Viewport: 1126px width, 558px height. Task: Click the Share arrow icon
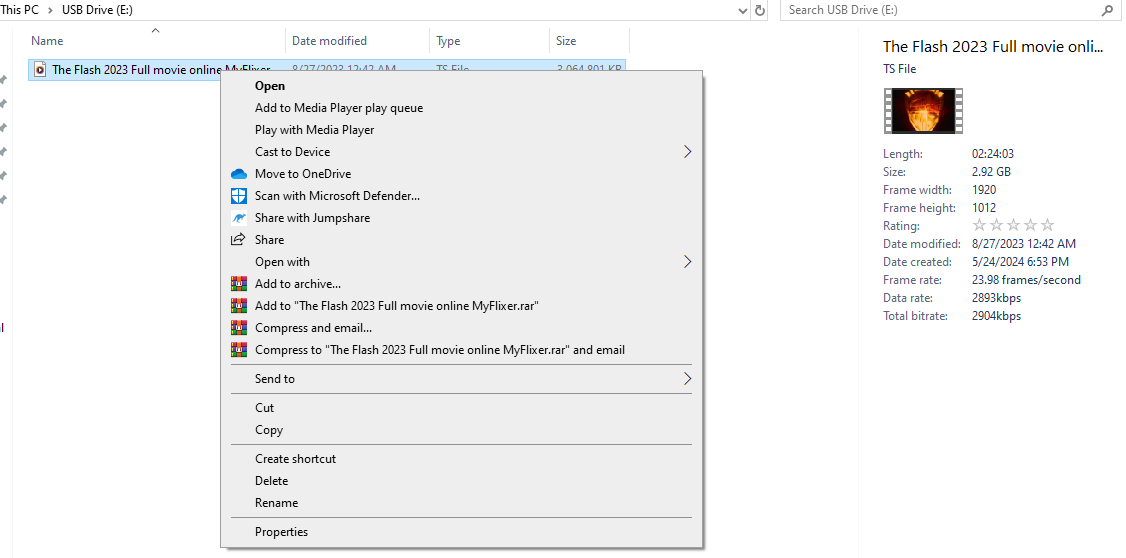click(238, 240)
